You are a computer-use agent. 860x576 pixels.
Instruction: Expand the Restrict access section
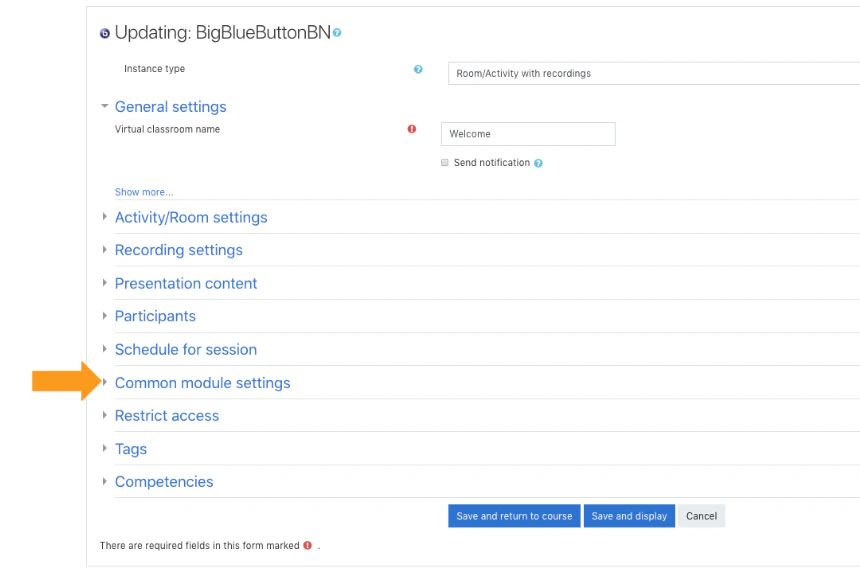167,415
